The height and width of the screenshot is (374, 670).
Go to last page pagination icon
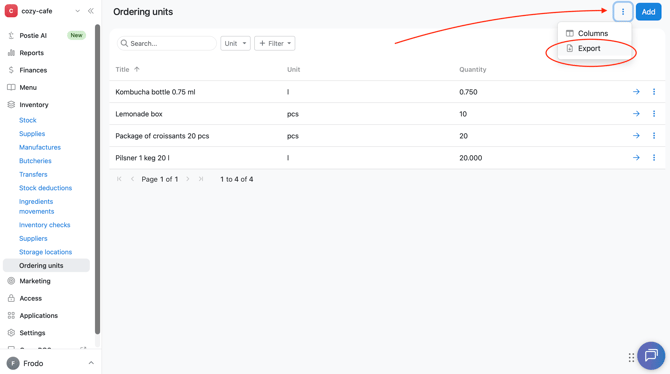pos(201,179)
